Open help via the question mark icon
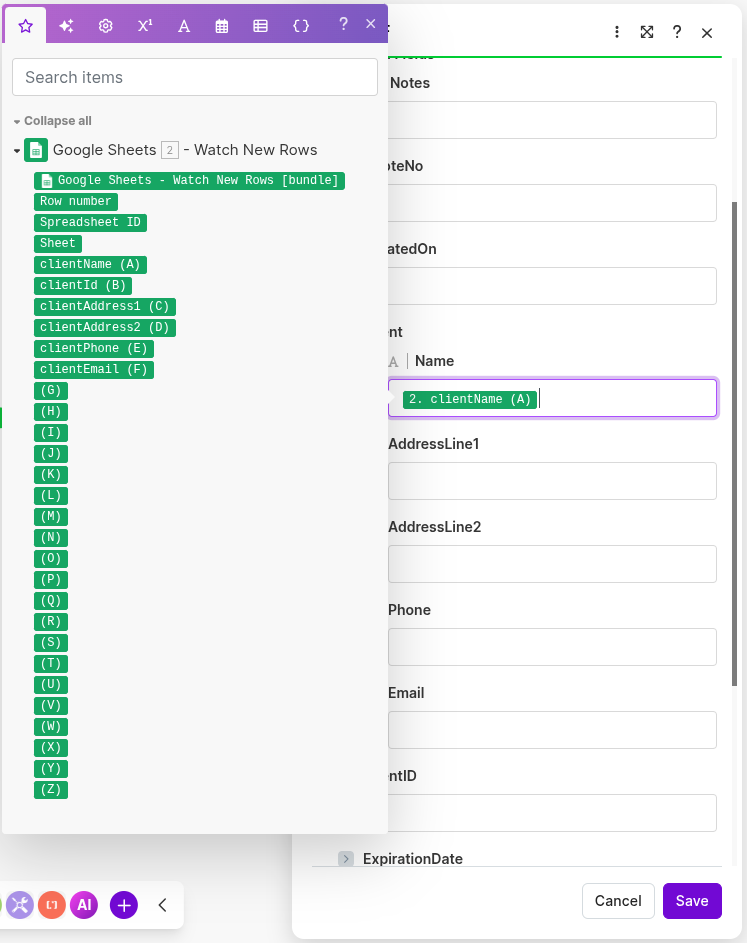Viewport: 747px width, 943px height. pos(677,31)
